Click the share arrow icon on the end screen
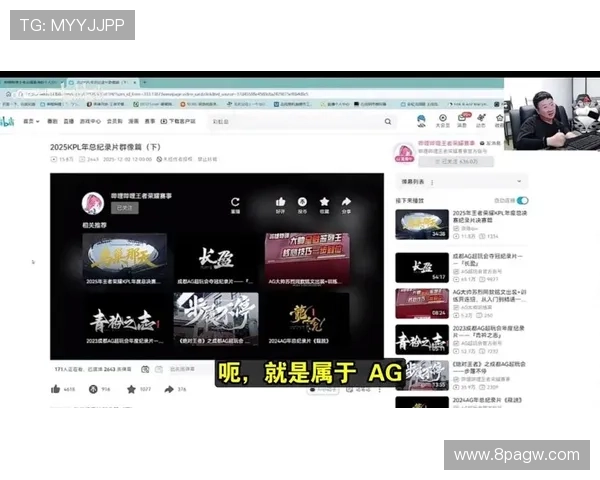 (346, 201)
